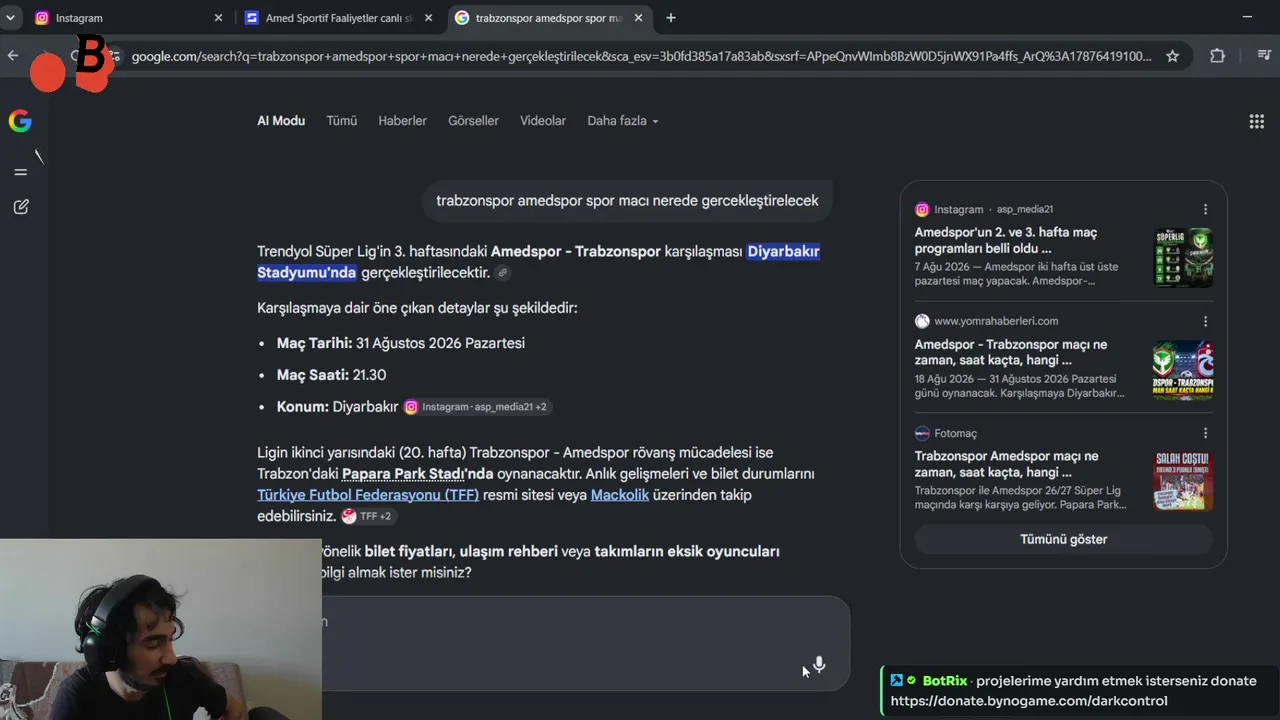
Task: Open the Mackolik link
Action: point(620,495)
